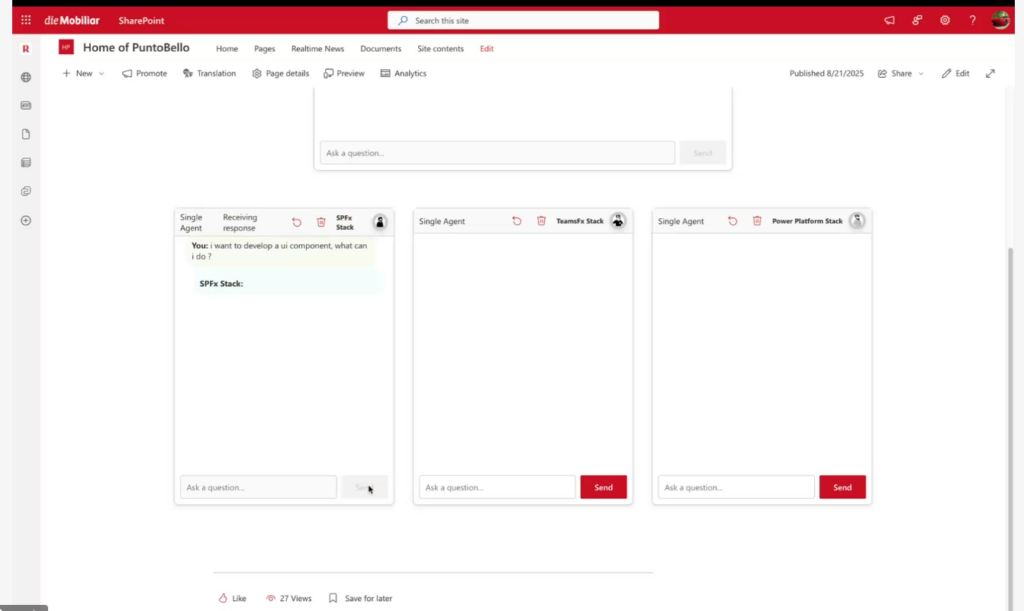Click the Promote command
Image resolution: width=1024 pixels, height=611 pixels.
coord(144,73)
